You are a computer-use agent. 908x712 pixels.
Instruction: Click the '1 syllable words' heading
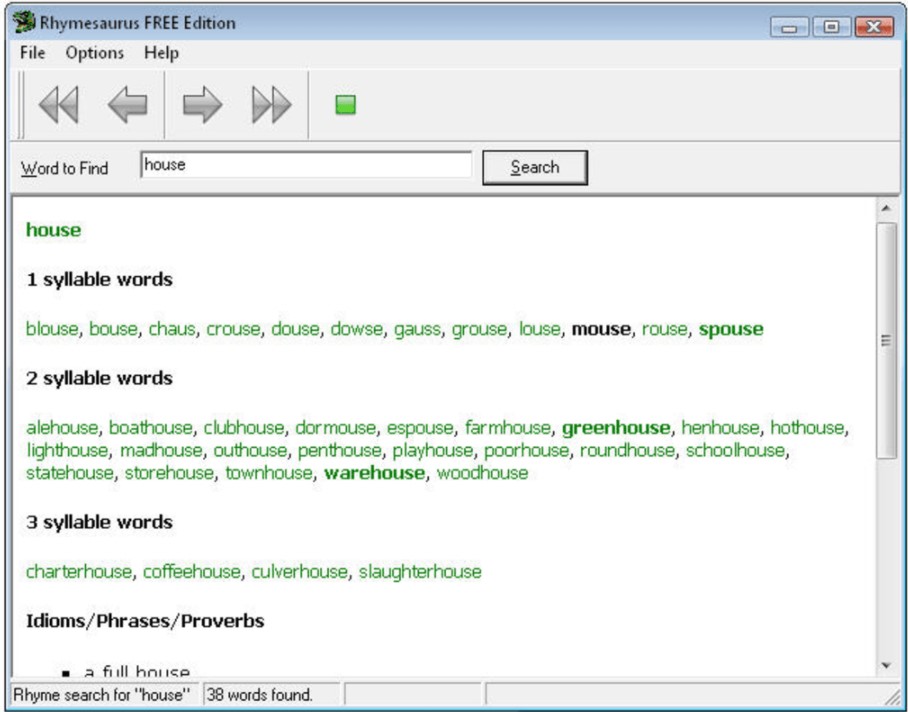(x=100, y=280)
